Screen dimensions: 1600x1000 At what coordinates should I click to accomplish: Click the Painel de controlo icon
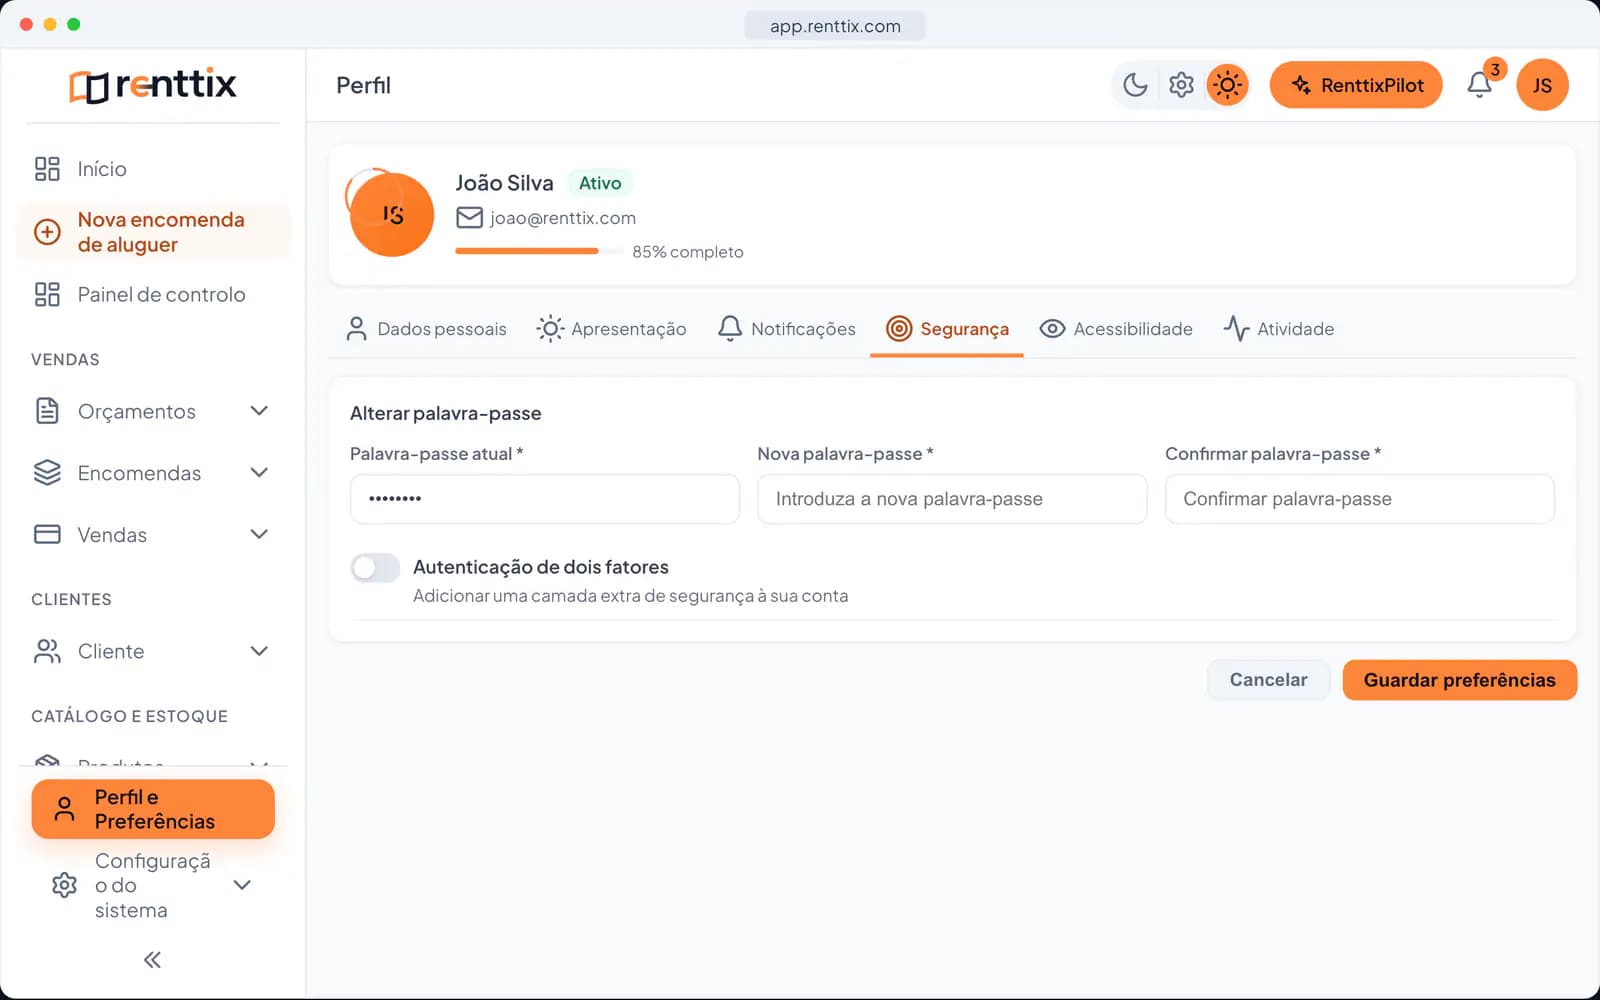[47, 294]
